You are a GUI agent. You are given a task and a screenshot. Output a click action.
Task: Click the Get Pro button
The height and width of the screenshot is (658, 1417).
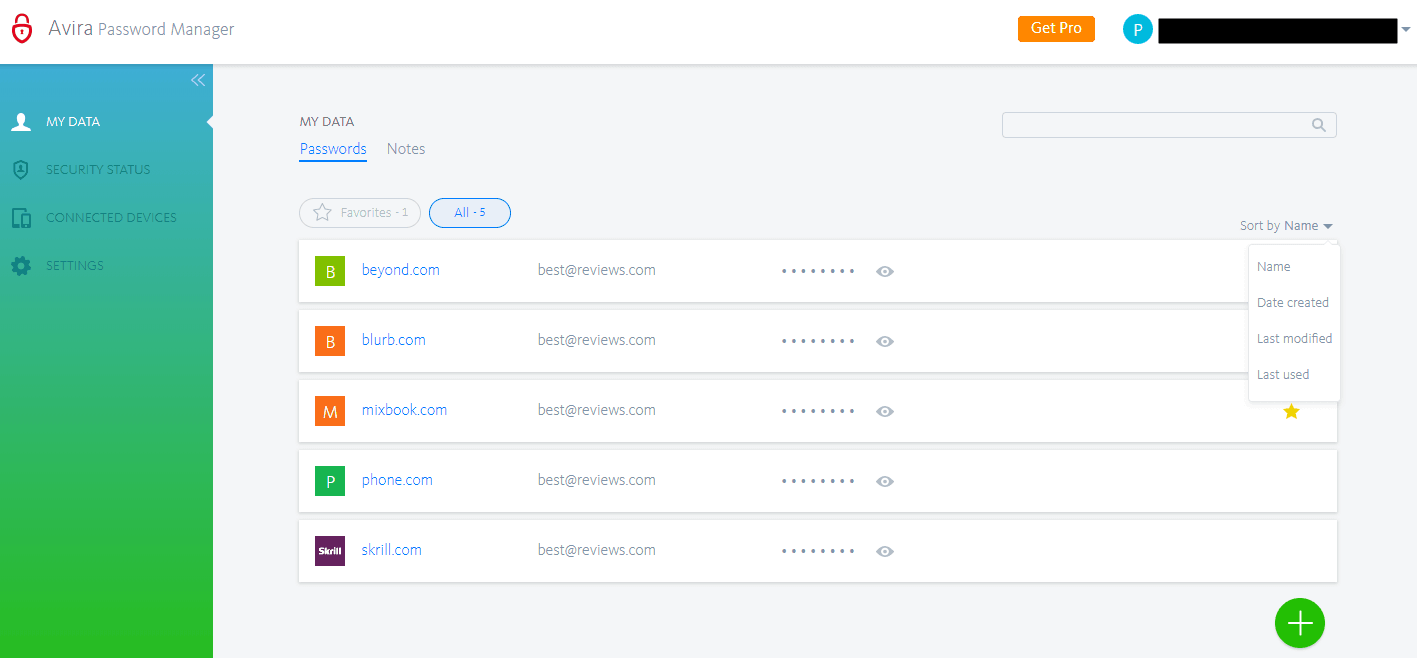(1056, 28)
